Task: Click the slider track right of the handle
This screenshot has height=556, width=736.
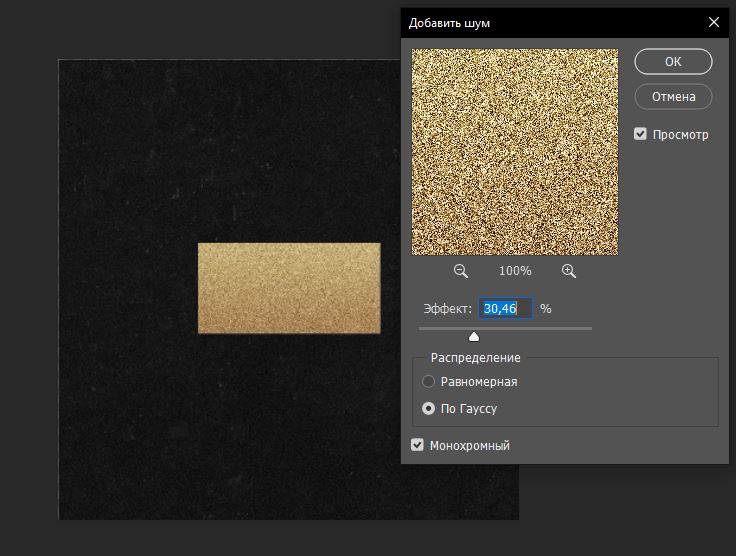Action: click(x=540, y=328)
